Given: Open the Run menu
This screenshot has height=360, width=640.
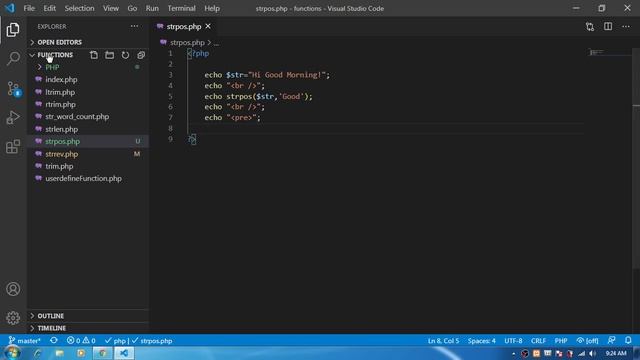Looking at the screenshot, I should coord(152,8).
